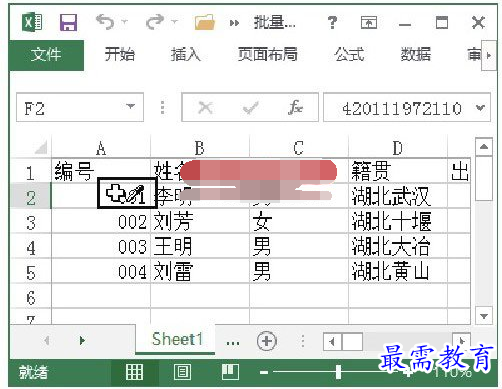Go to next sheet tab arrow
Viewport: 502px width, 389px height.
82,341
